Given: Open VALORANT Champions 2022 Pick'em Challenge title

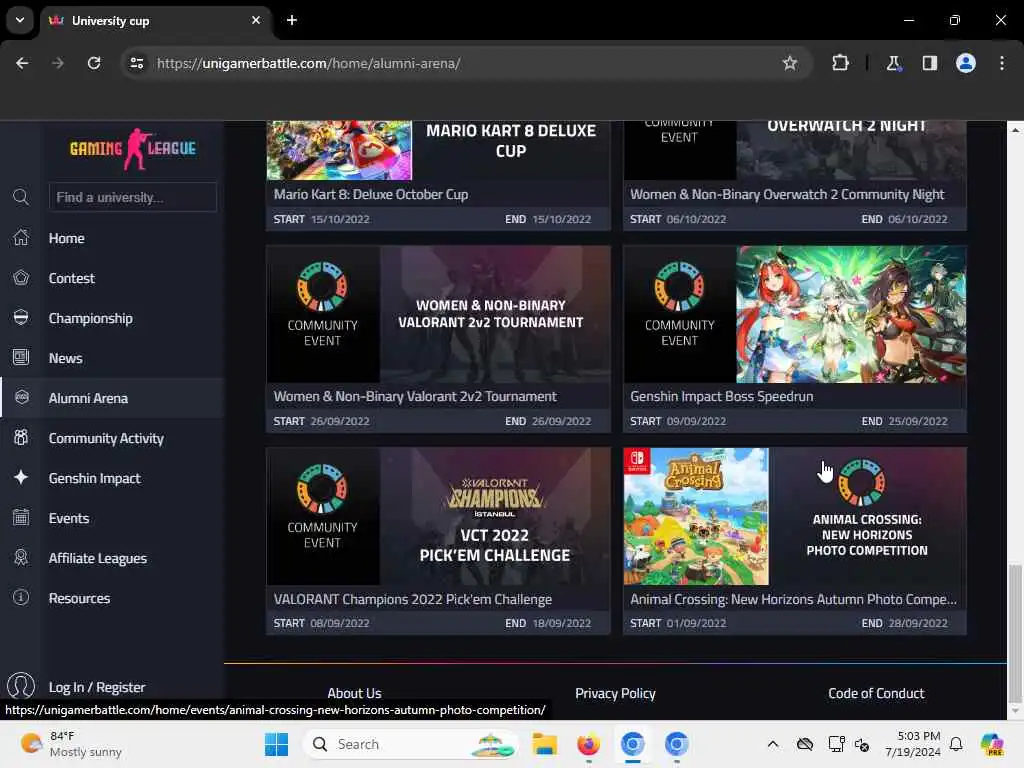Looking at the screenshot, I should (x=413, y=599).
